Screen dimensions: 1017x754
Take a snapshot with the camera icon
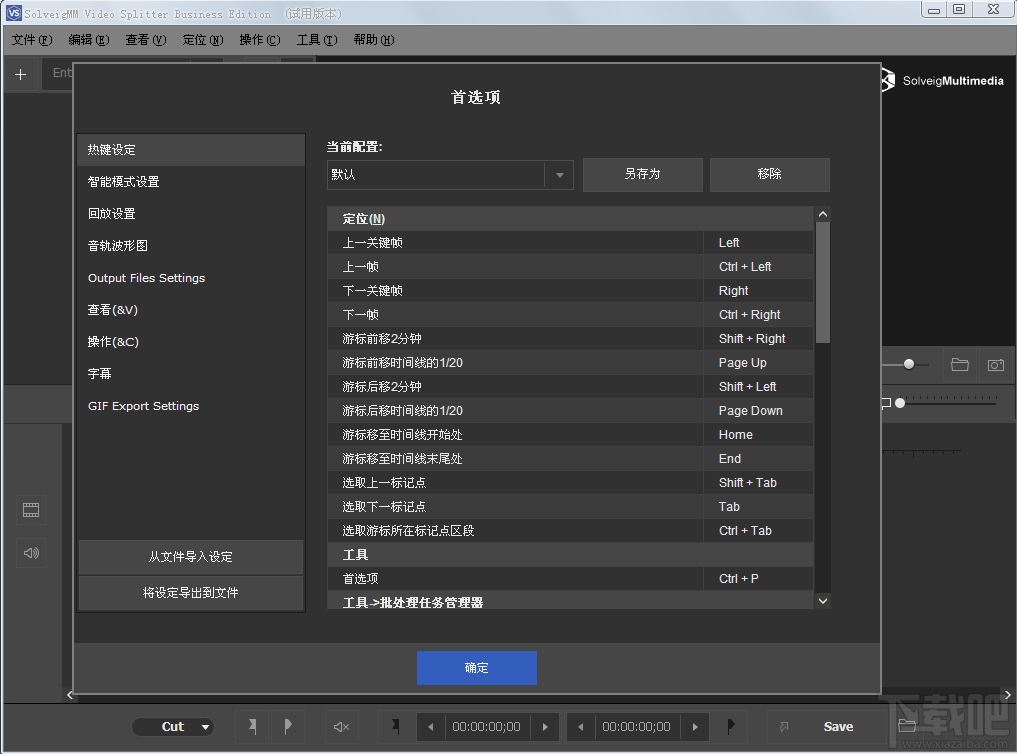(x=995, y=365)
